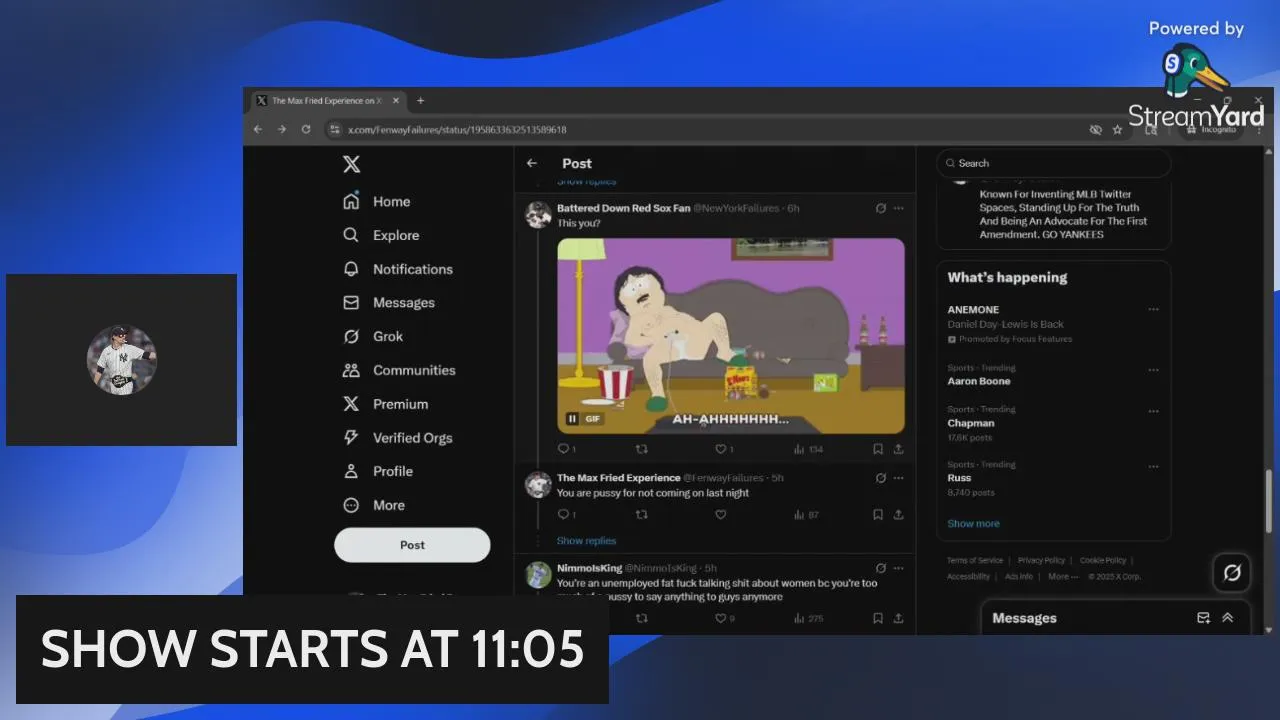Open Grok explain on Battered Down Red Sox Fan post
The width and height of the screenshot is (1280, 720).
click(x=880, y=208)
